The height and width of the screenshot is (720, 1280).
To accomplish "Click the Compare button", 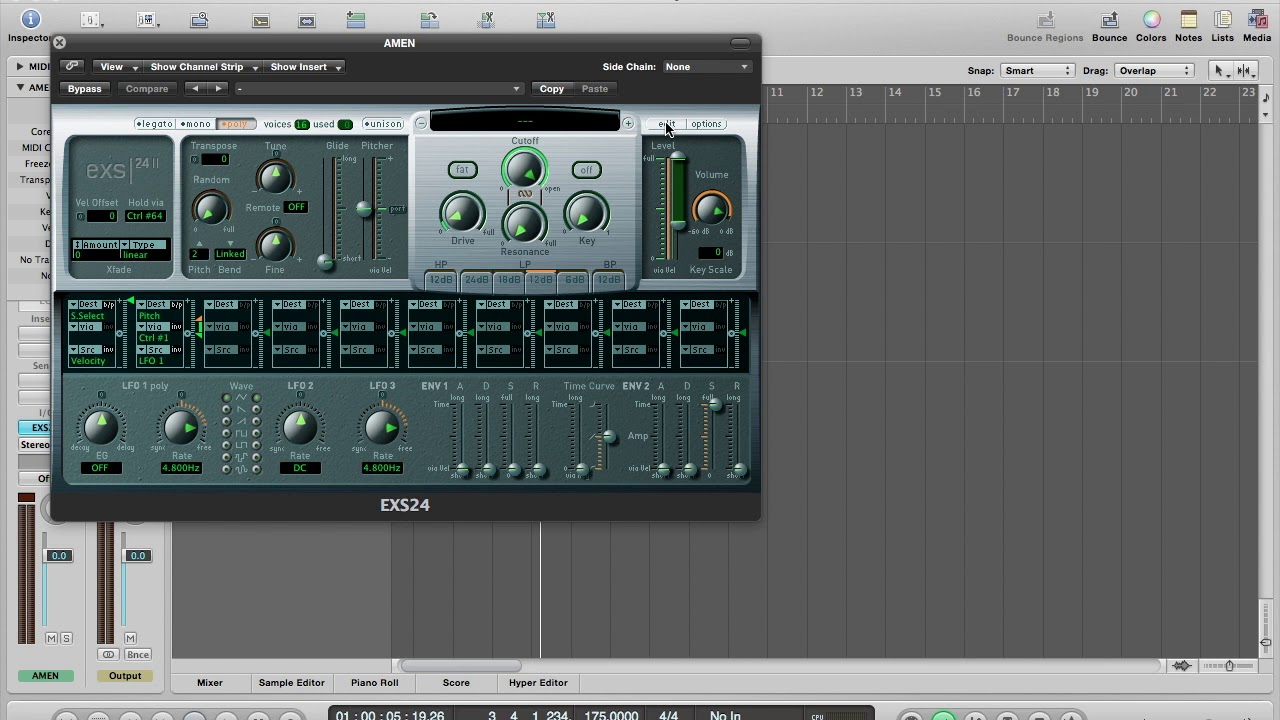I will coord(147,89).
